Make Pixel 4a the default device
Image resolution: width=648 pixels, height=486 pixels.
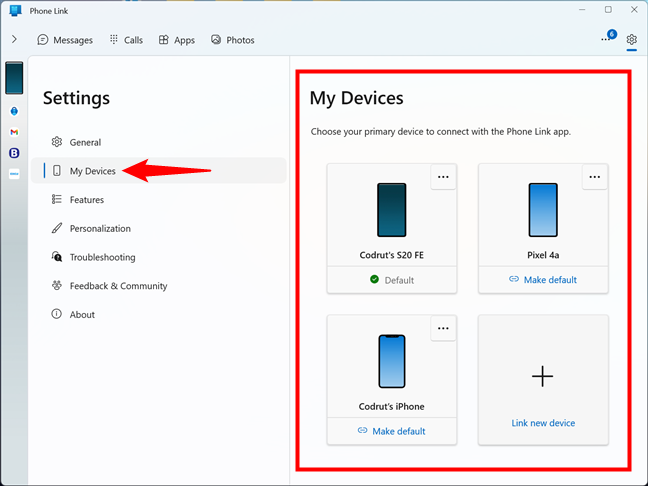pos(543,280)
